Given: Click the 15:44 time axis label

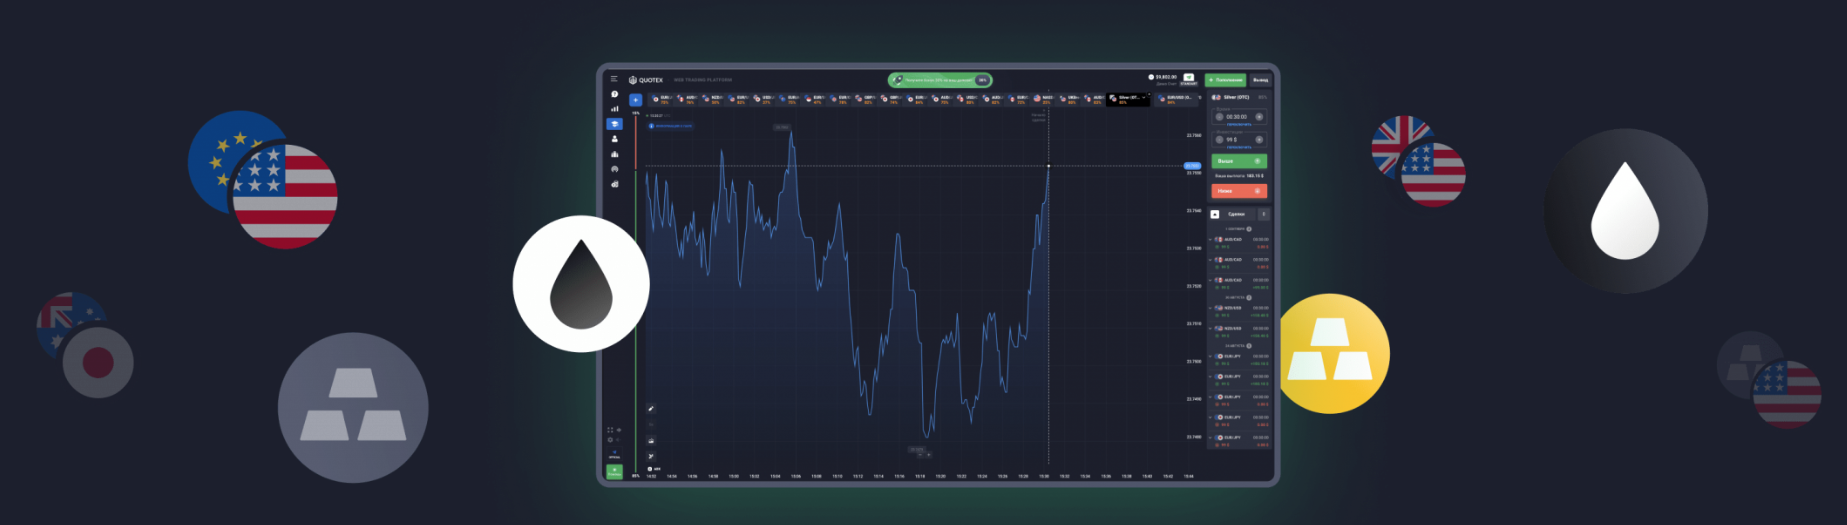Looking at the screenshot, I should pos(1189,476).
